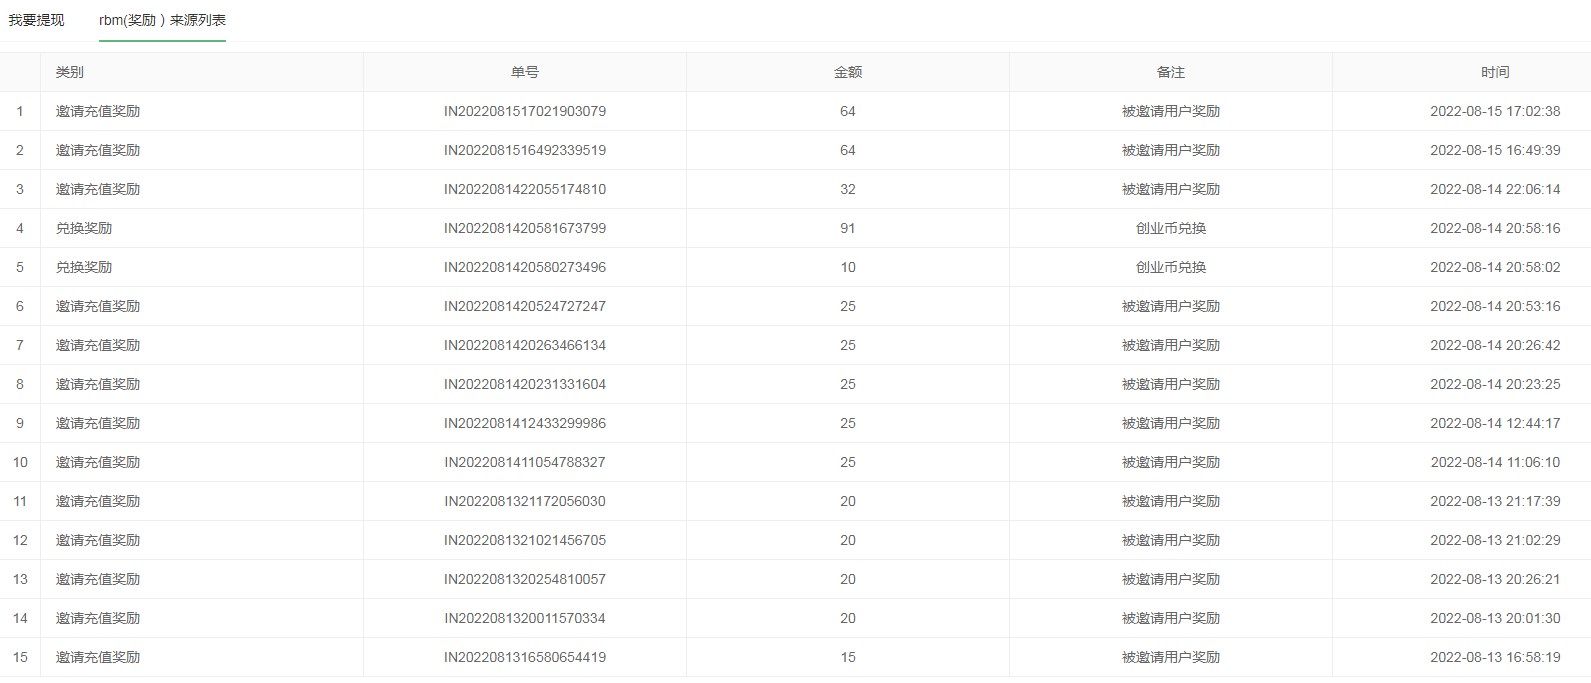The image size is (1591, 683).
Task: Click the 类别 column header
Action: click(x=70, y=72)
